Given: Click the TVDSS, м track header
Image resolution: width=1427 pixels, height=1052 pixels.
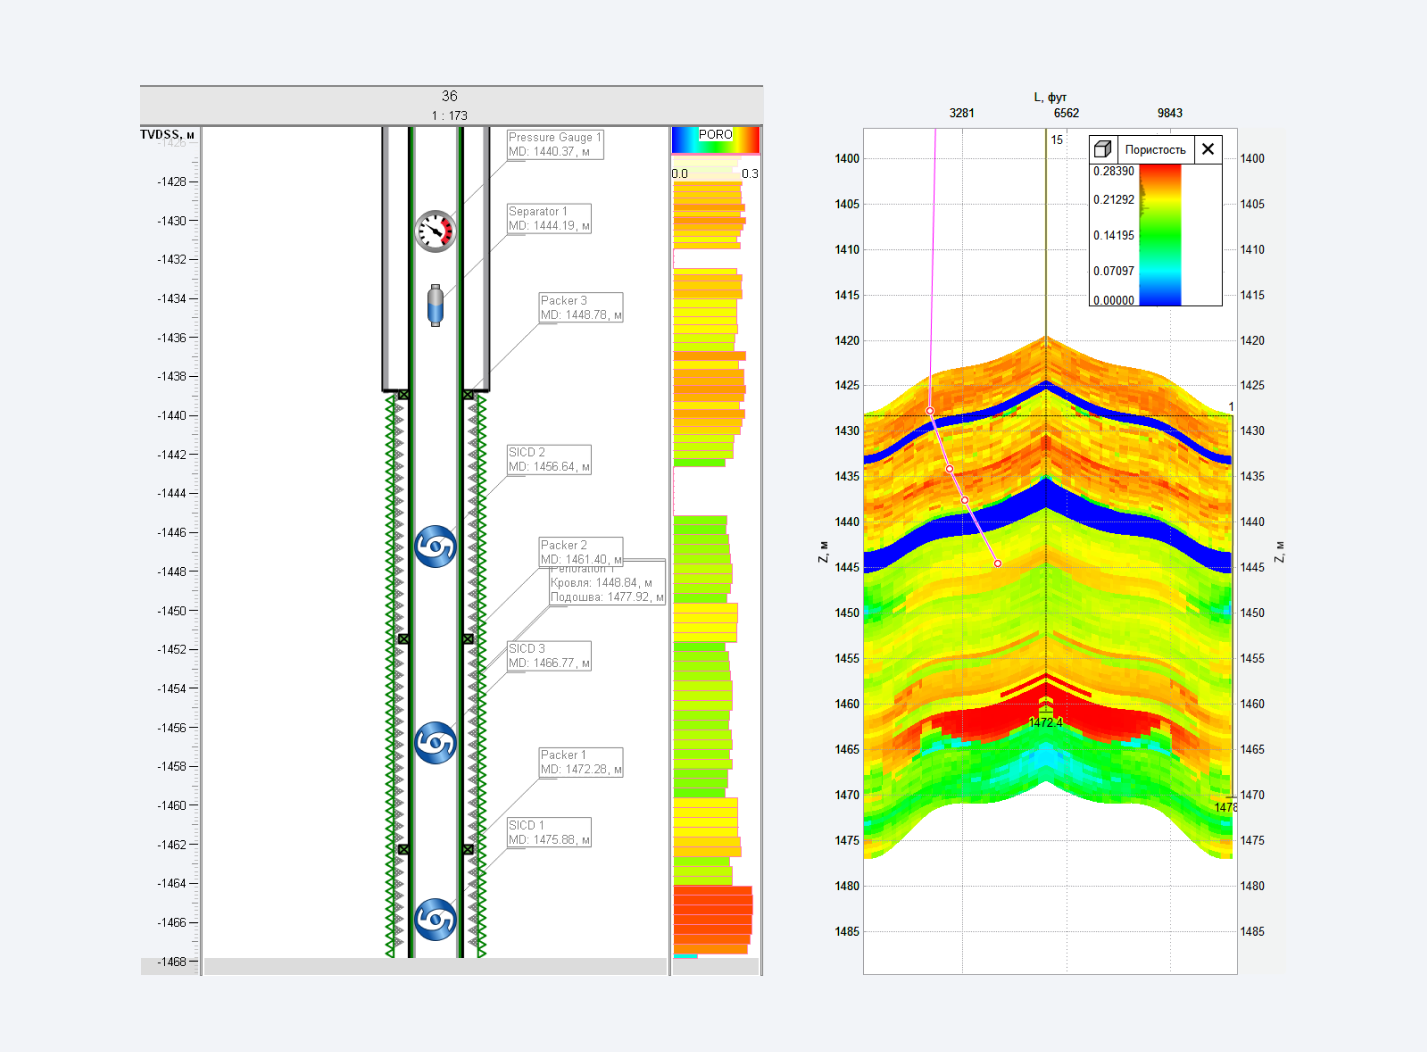Looking at the screenshot, I should coord(167,134).
